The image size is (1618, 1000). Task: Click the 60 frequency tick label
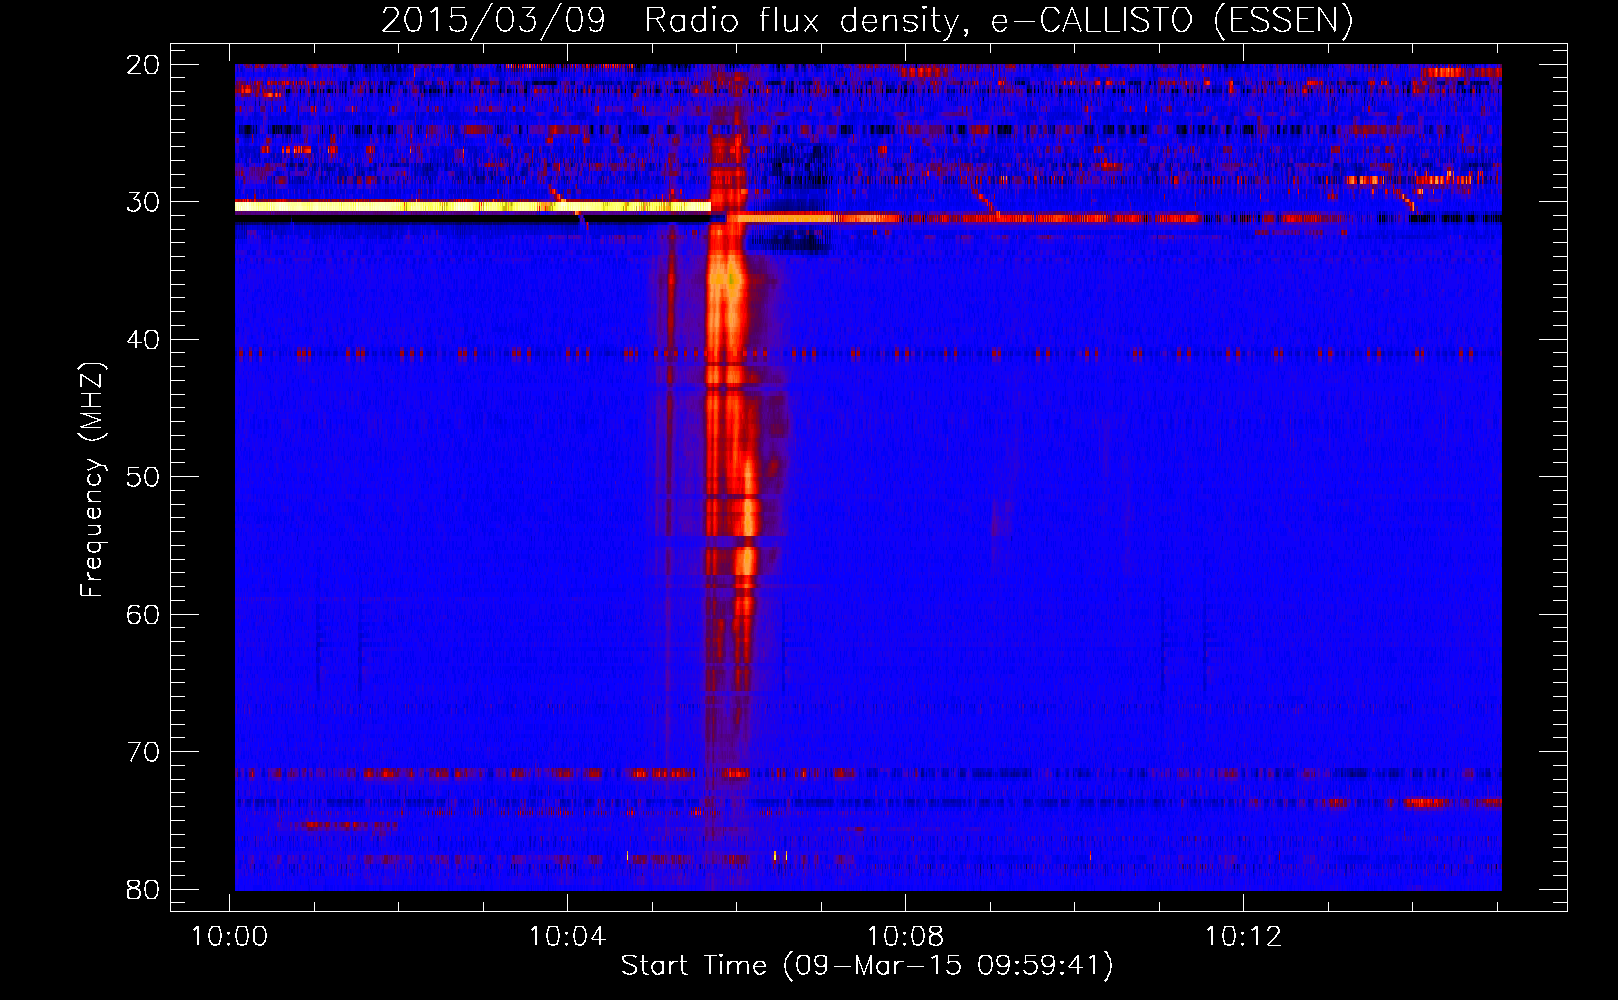point(144,615)
